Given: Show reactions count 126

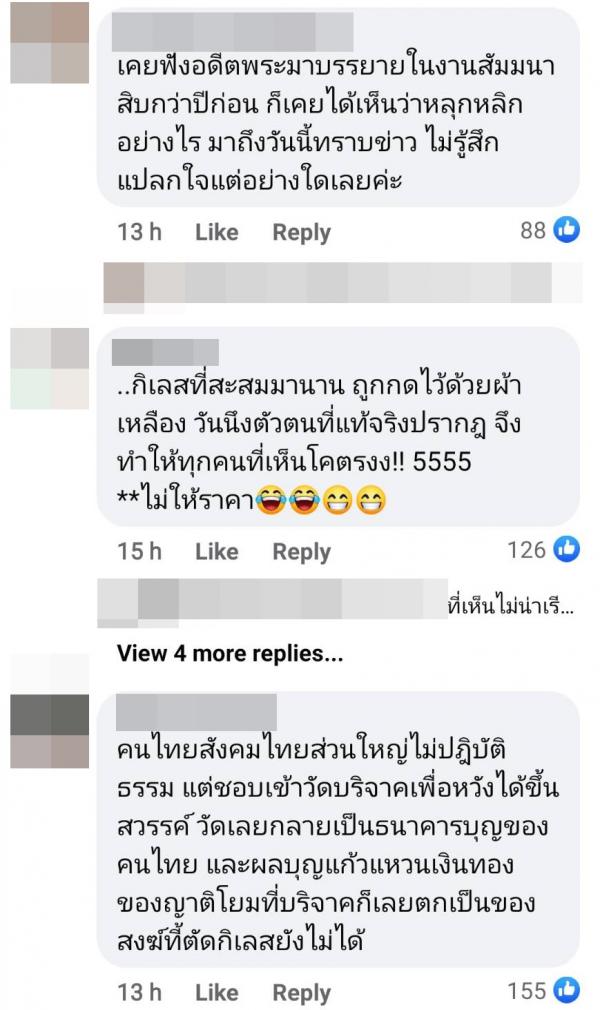Looking at the screenshot, I should pos(526,550).
